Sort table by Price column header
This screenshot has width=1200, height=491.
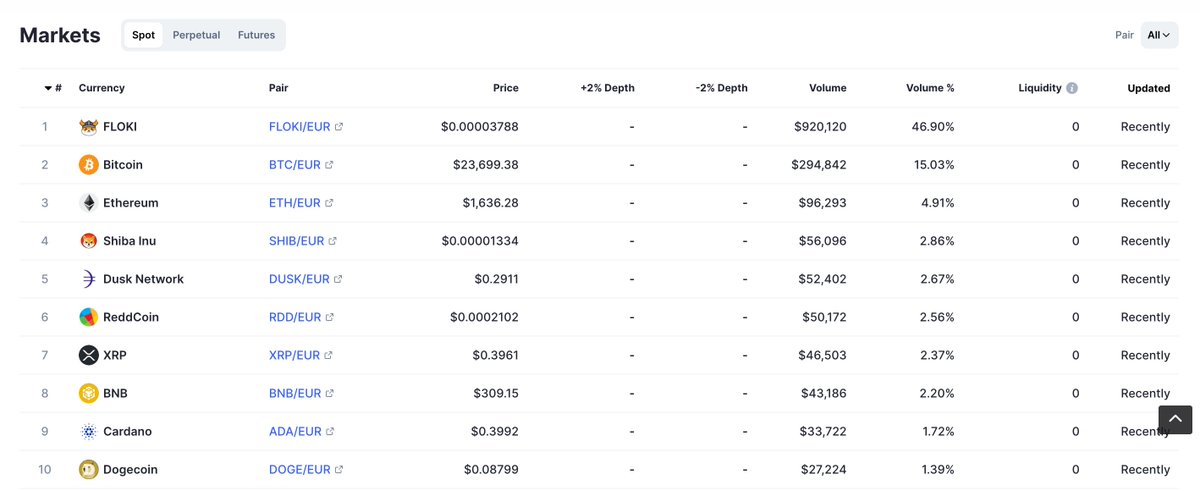(506, 88)
